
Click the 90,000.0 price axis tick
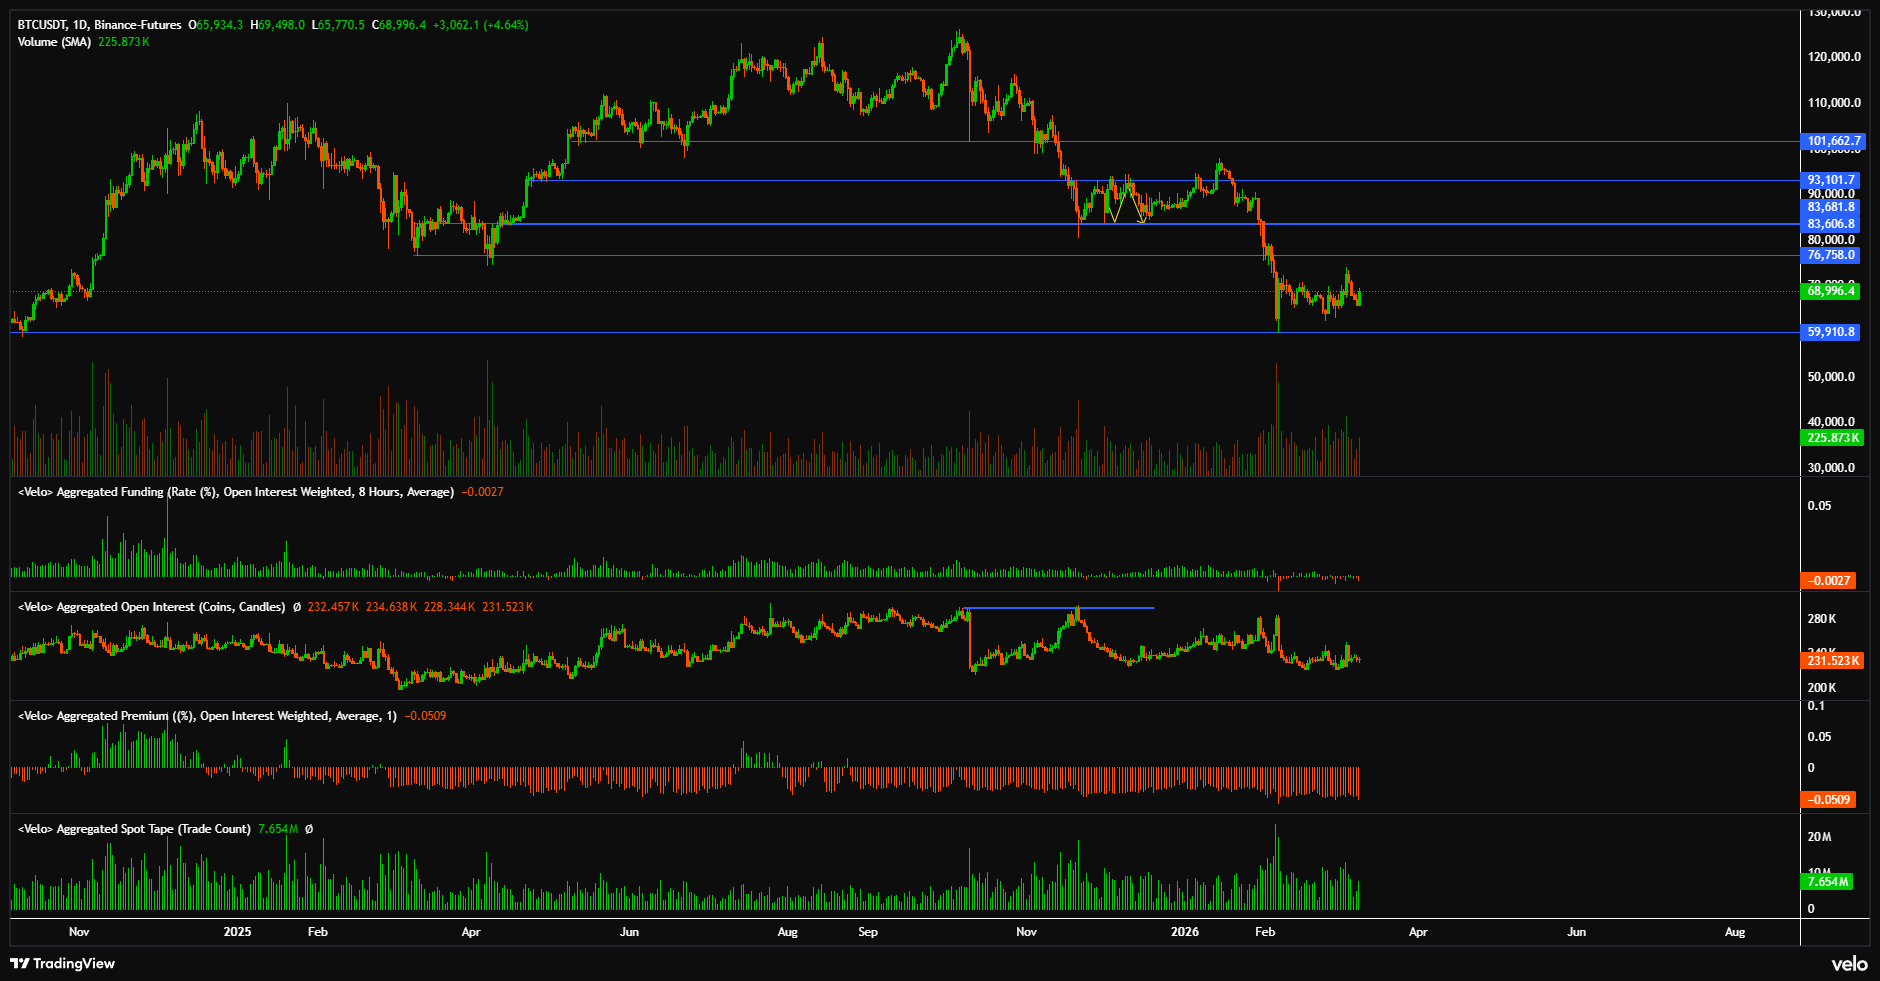[x=1831, y=194]
